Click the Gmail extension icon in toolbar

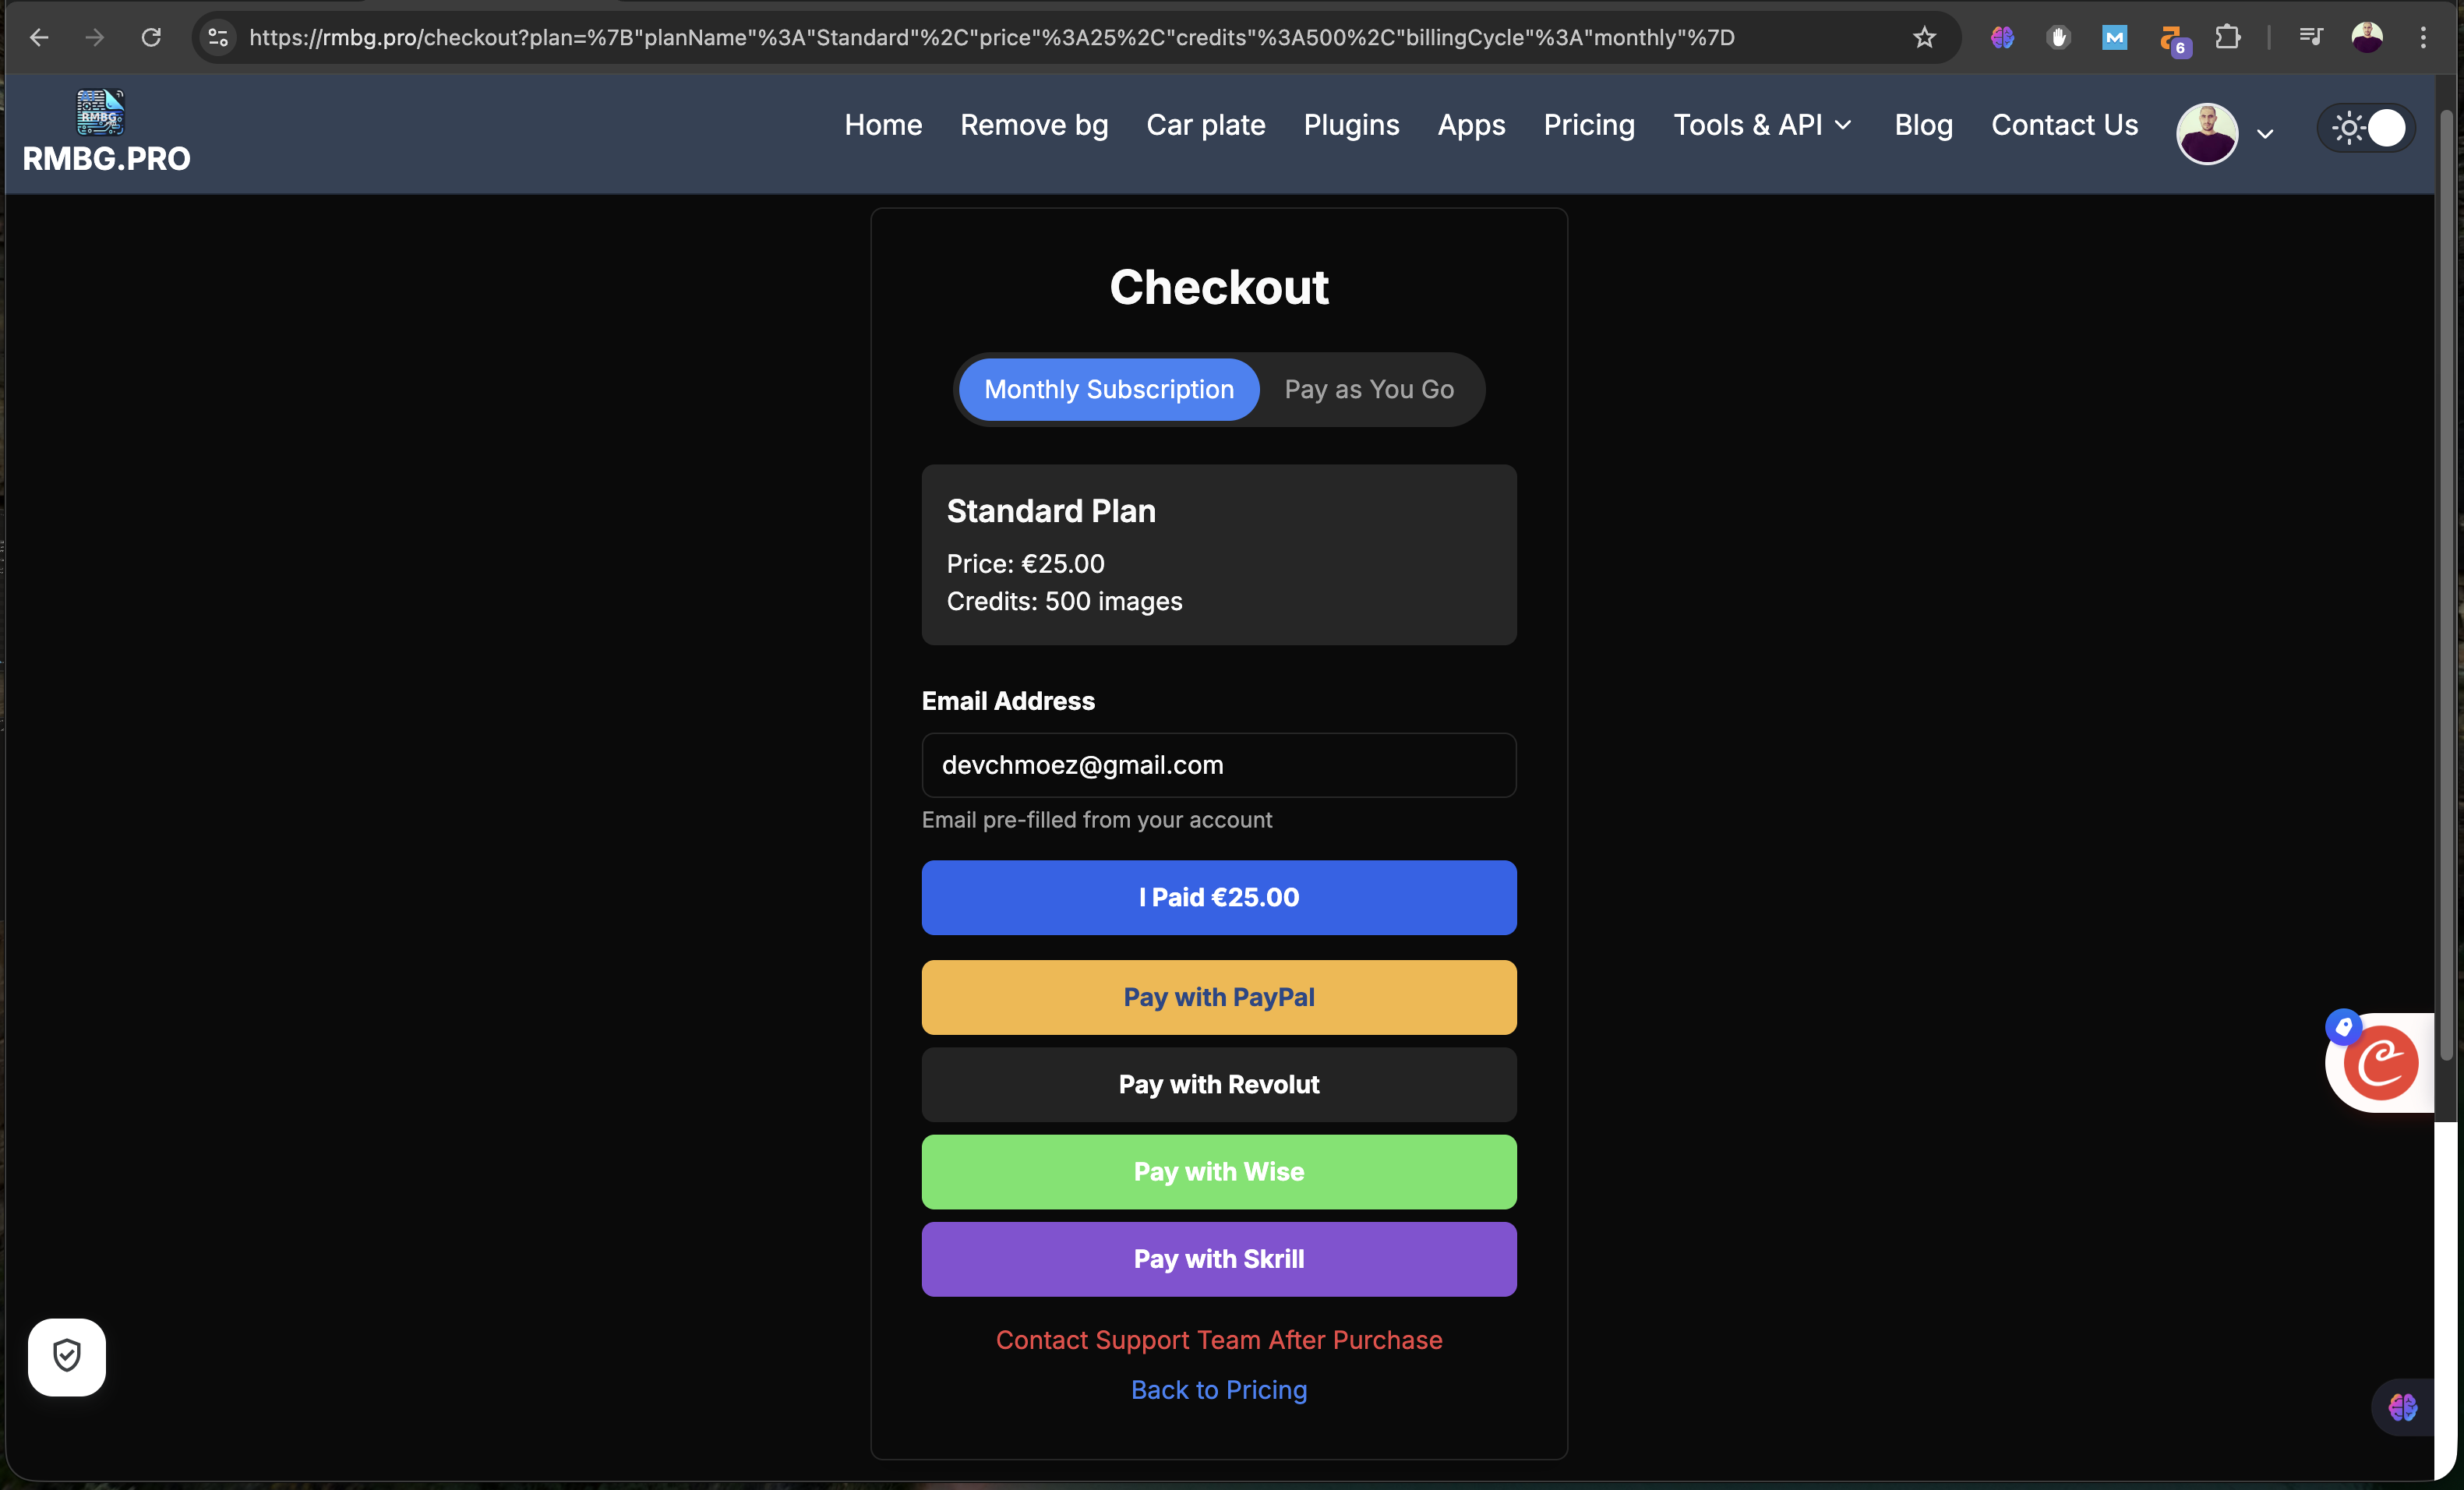tap(2114, 37)
